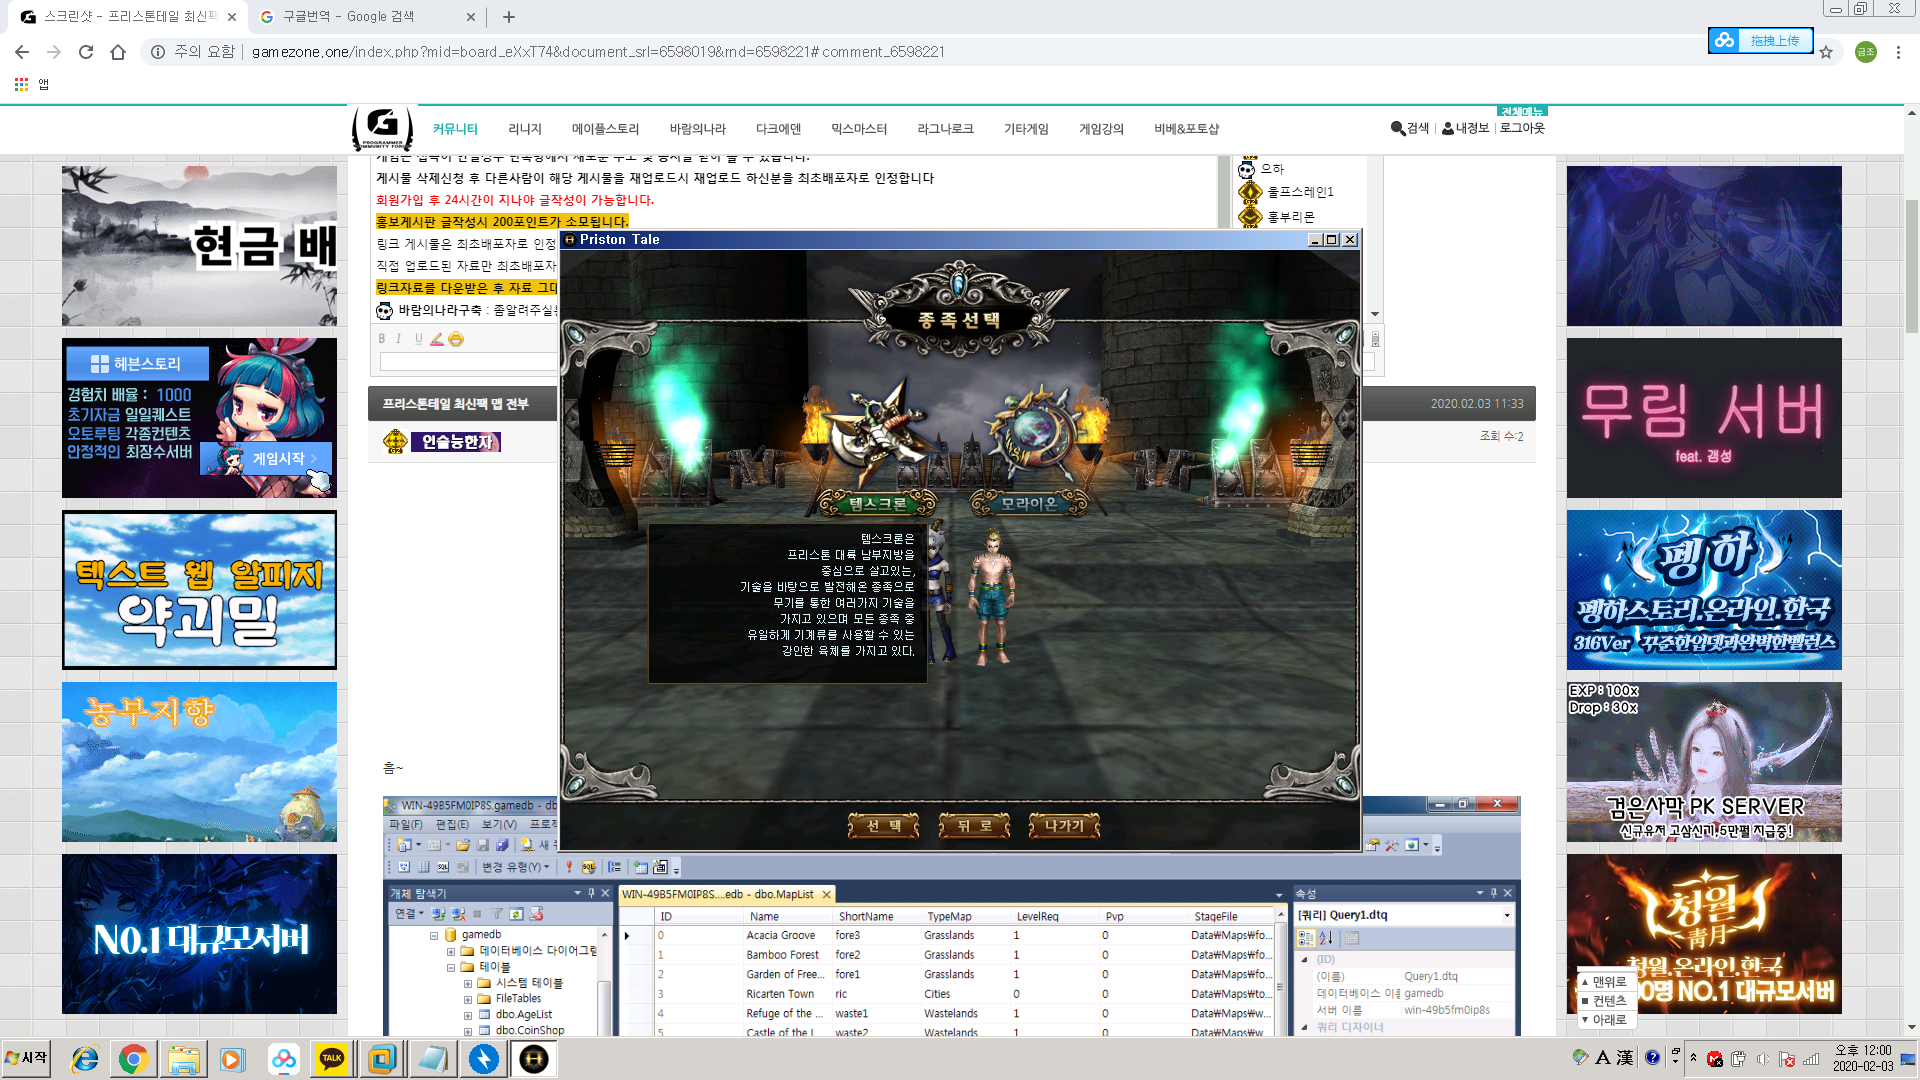Image resolution: width=1920 pixels, height=1080 pixels.
Task: Open 내정보 account page
Action: (1465, 128)
